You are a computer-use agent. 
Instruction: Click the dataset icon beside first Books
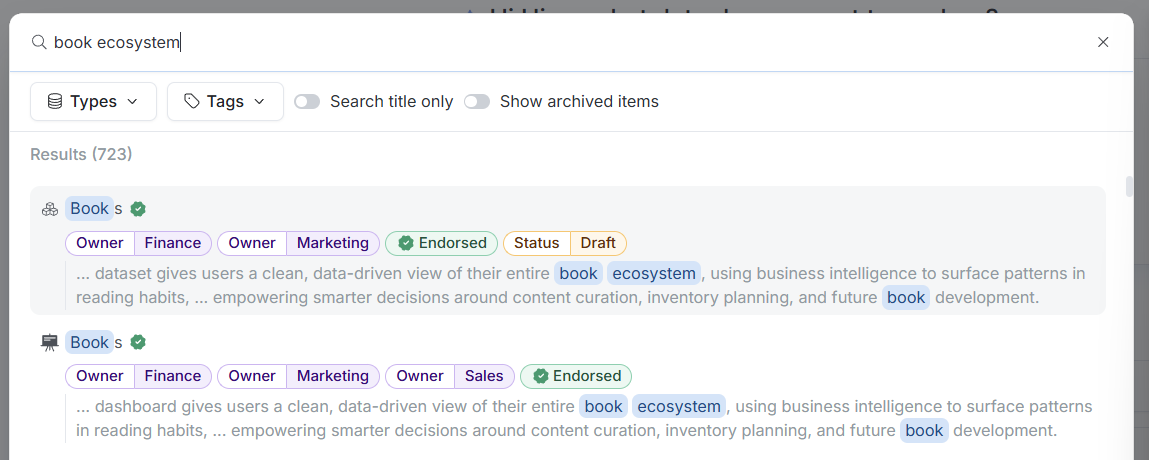coord(50,209)
